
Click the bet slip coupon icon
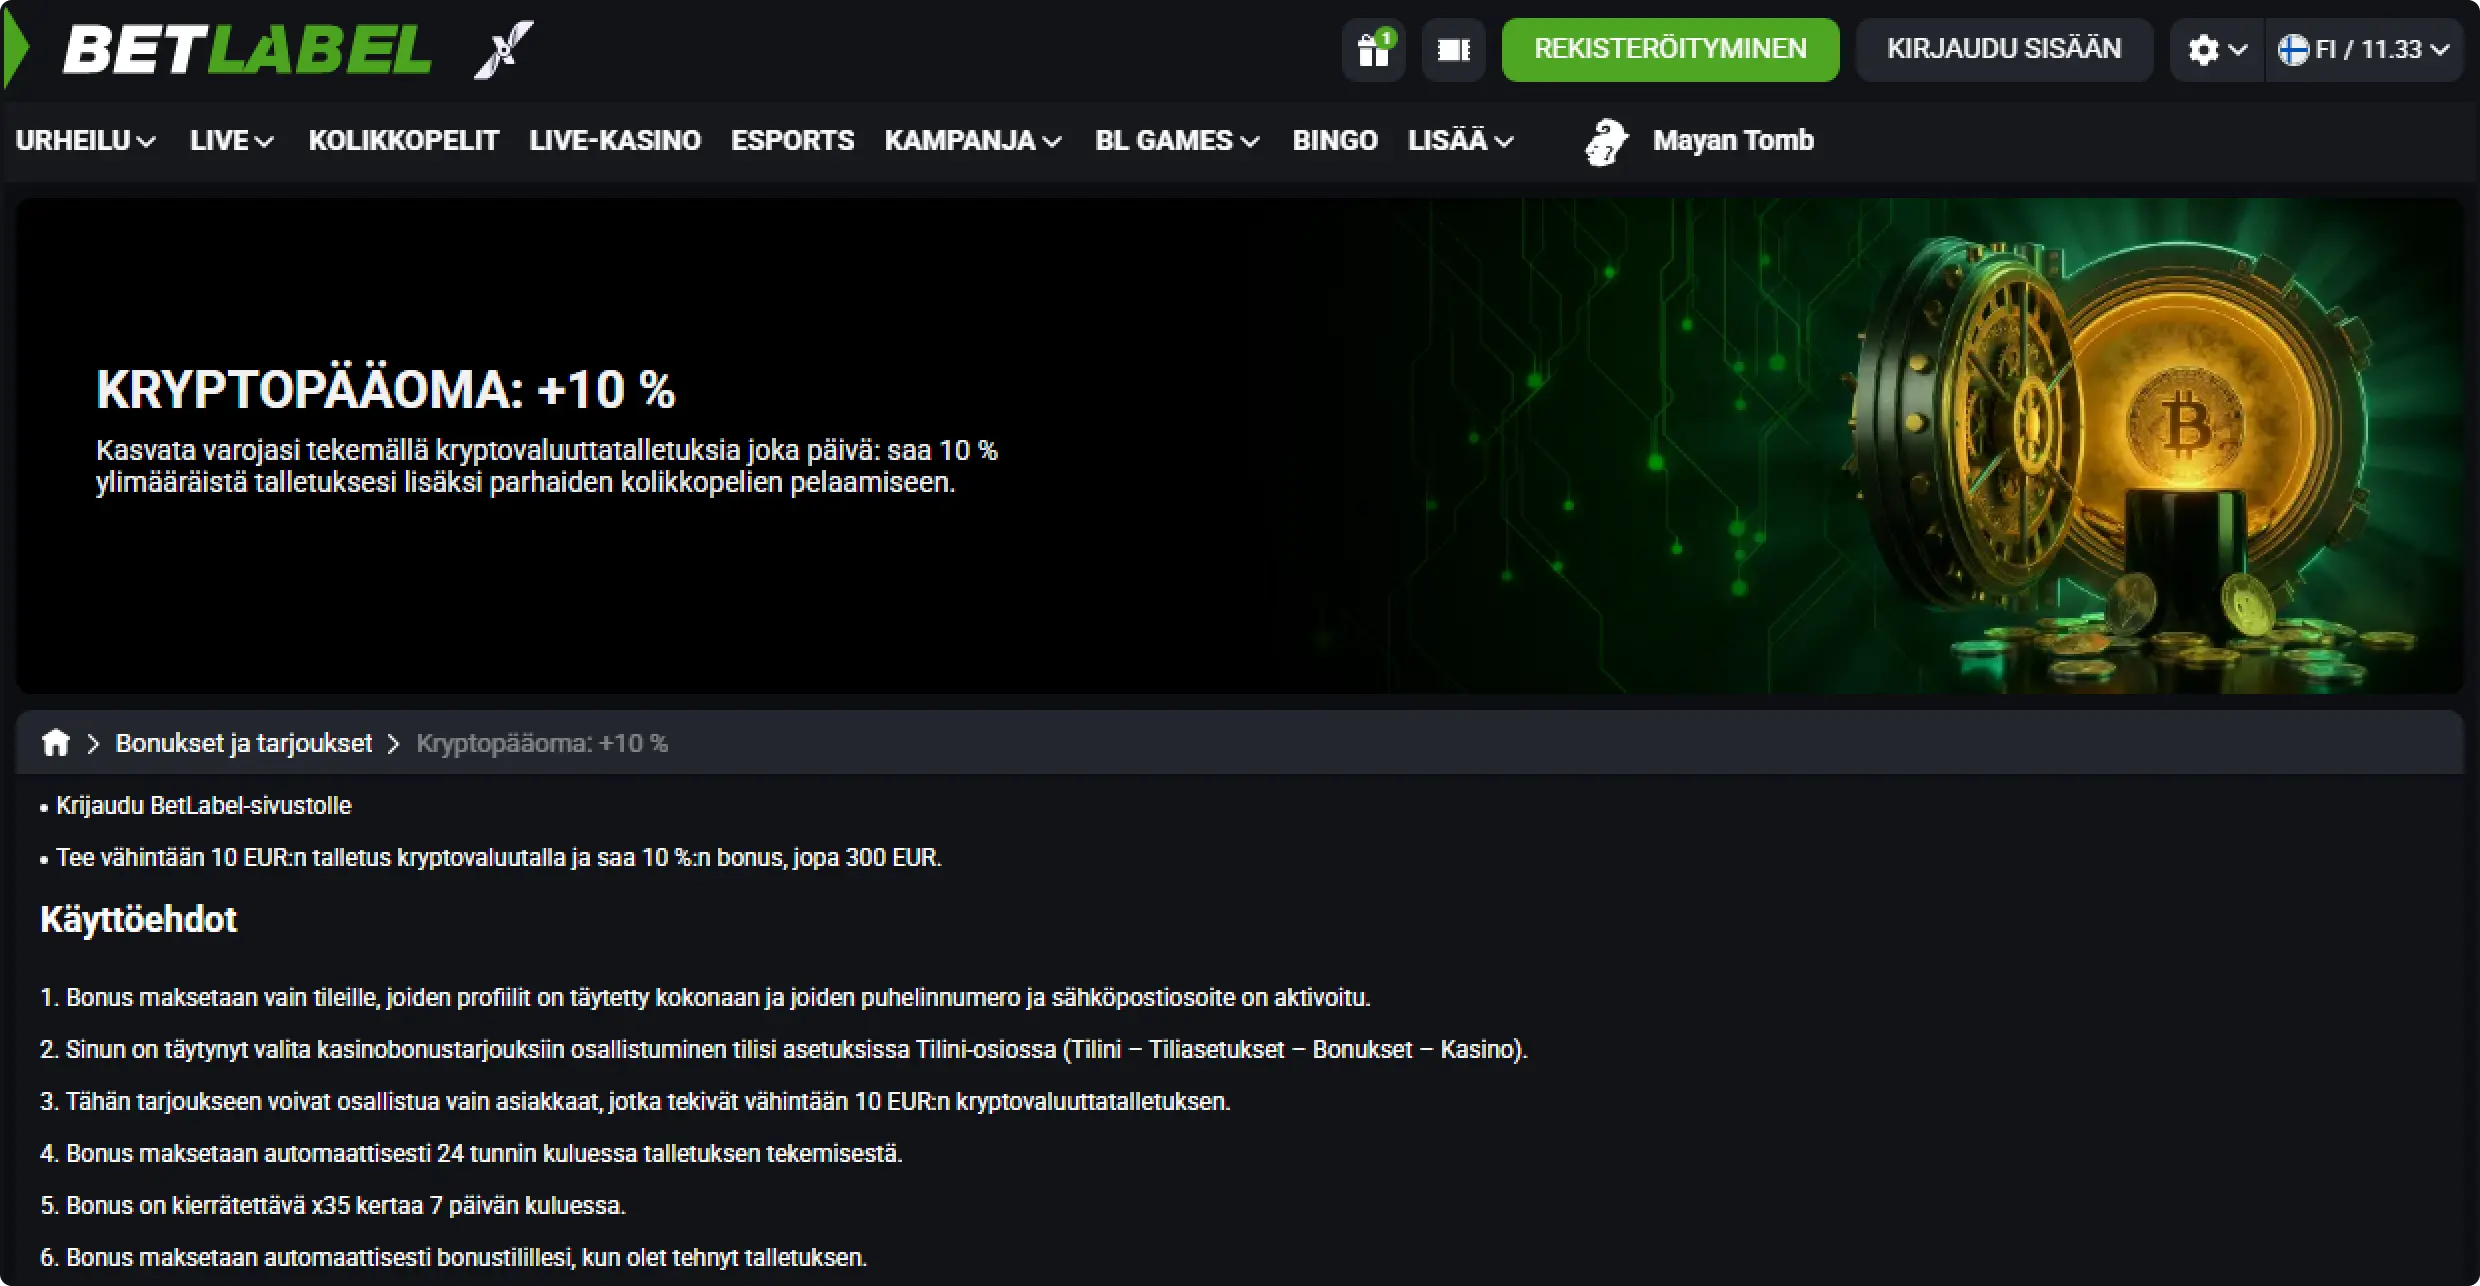pyautogui.click(x=1453, y=49)
